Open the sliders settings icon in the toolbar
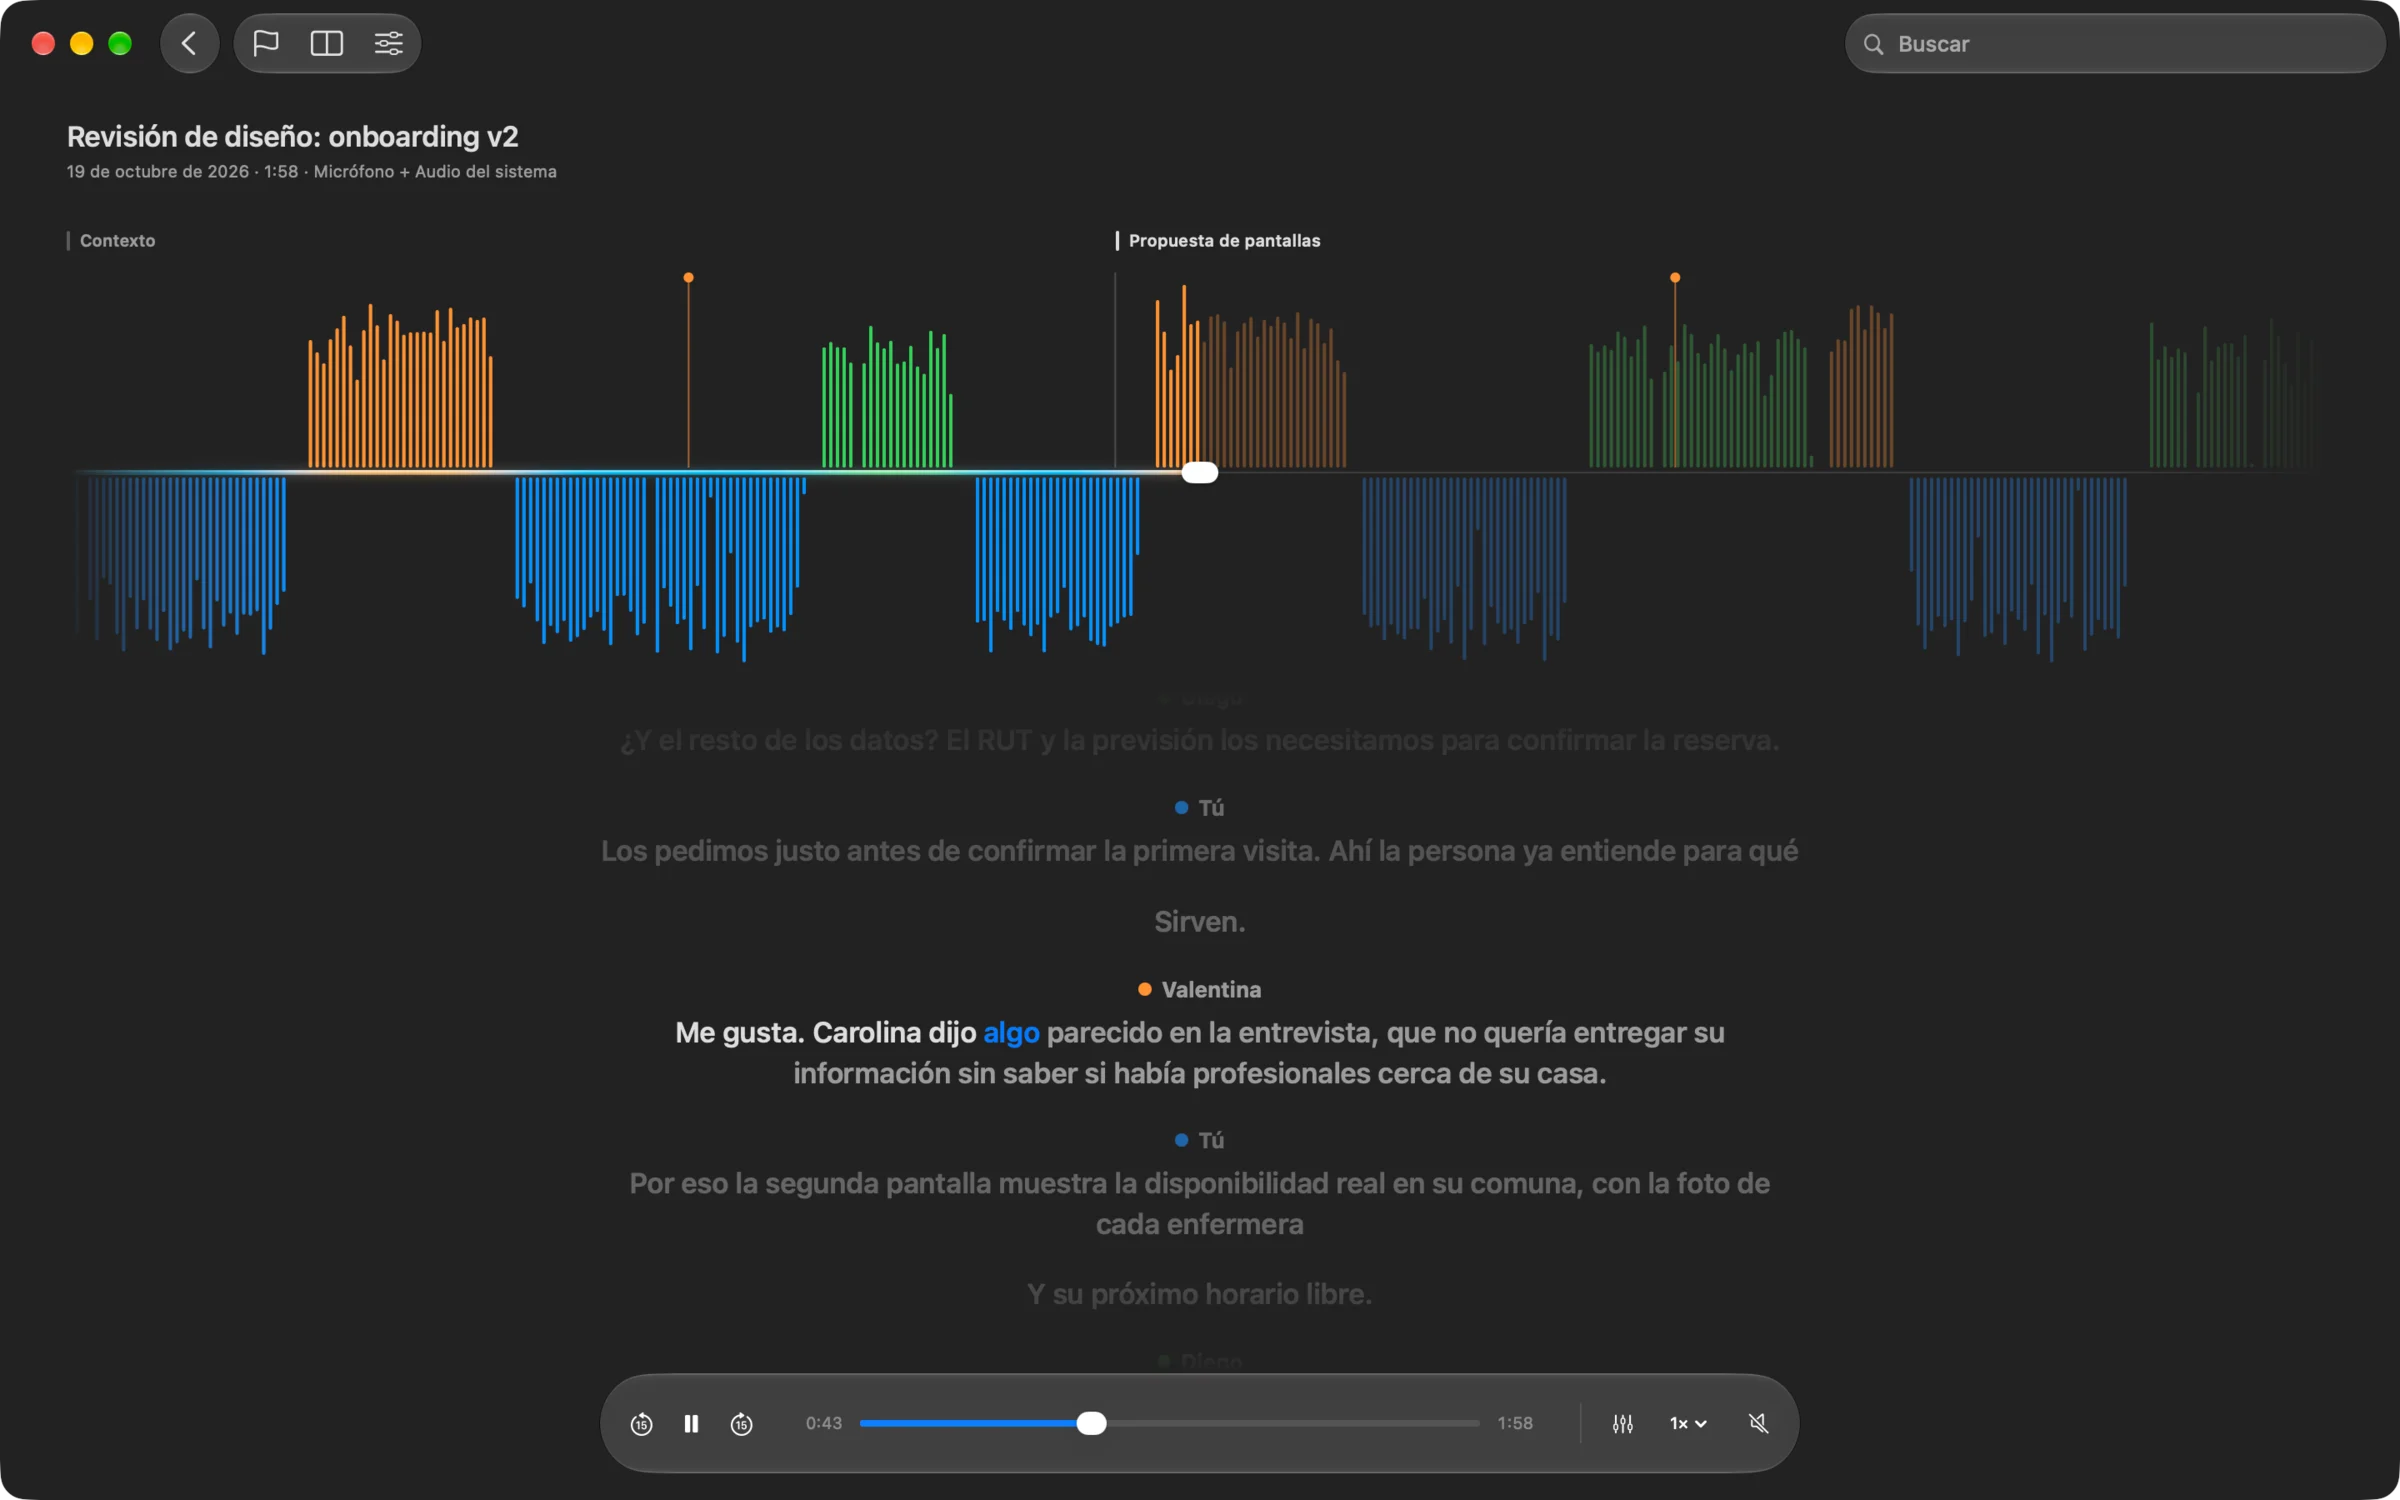The image size is (2400, 1500). click(388, 43)
